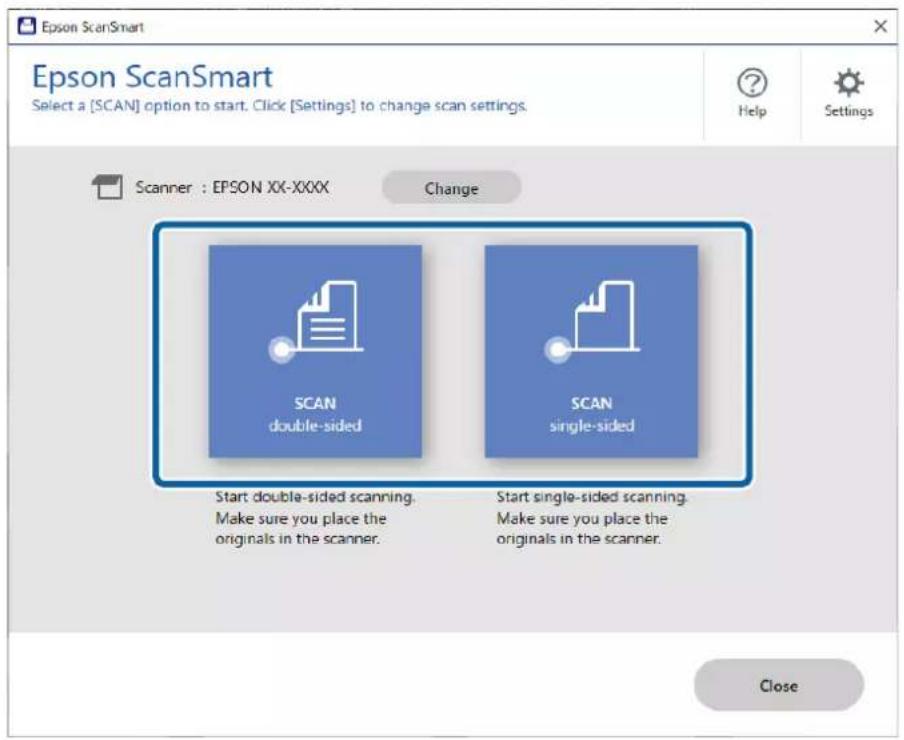Start SCAN double-sided tile
The image size is (904, 740).
(315, 352)
